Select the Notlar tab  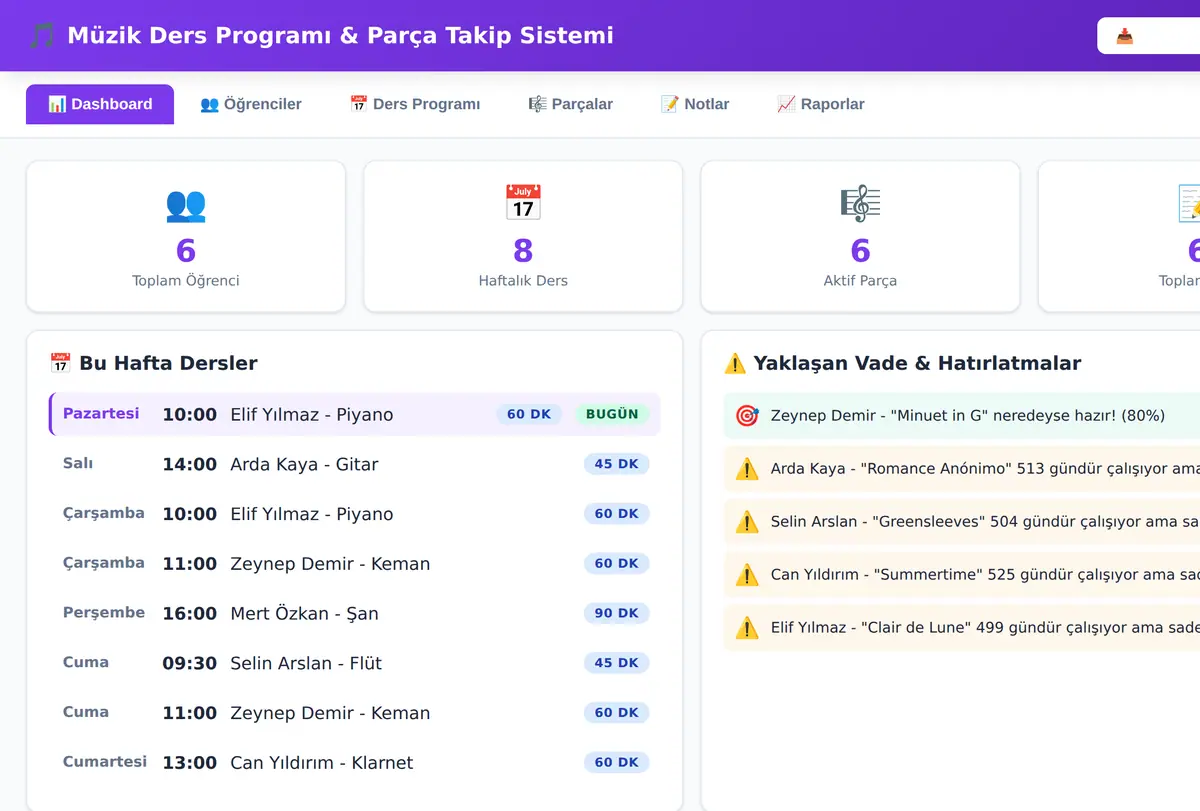click(695, 104)
